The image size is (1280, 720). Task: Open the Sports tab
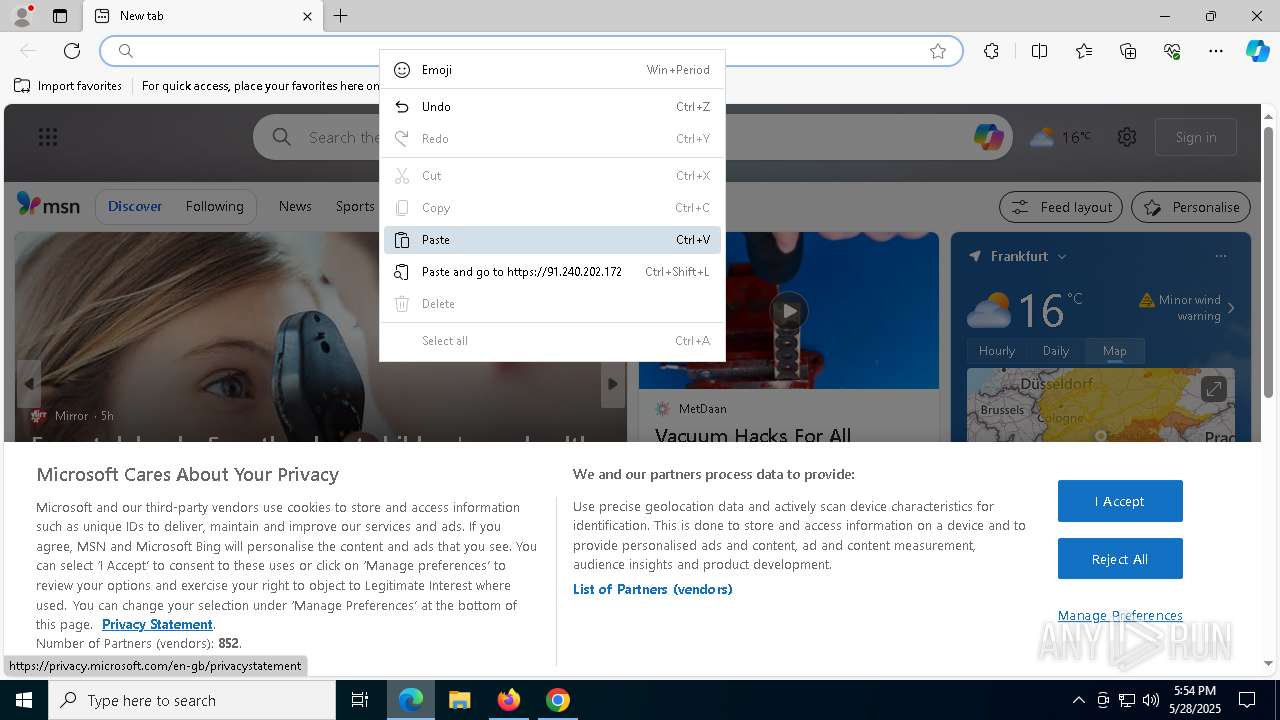355,206
